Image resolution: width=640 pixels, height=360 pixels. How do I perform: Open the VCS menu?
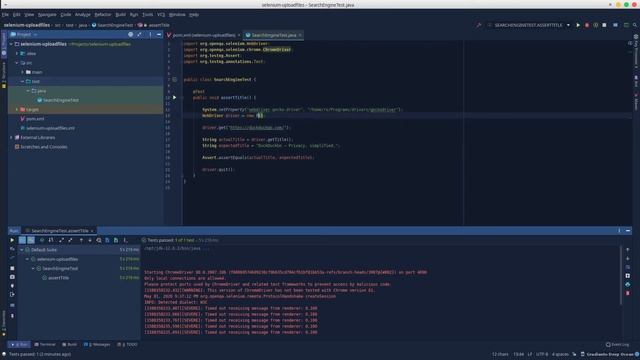(x=161, y=15)
